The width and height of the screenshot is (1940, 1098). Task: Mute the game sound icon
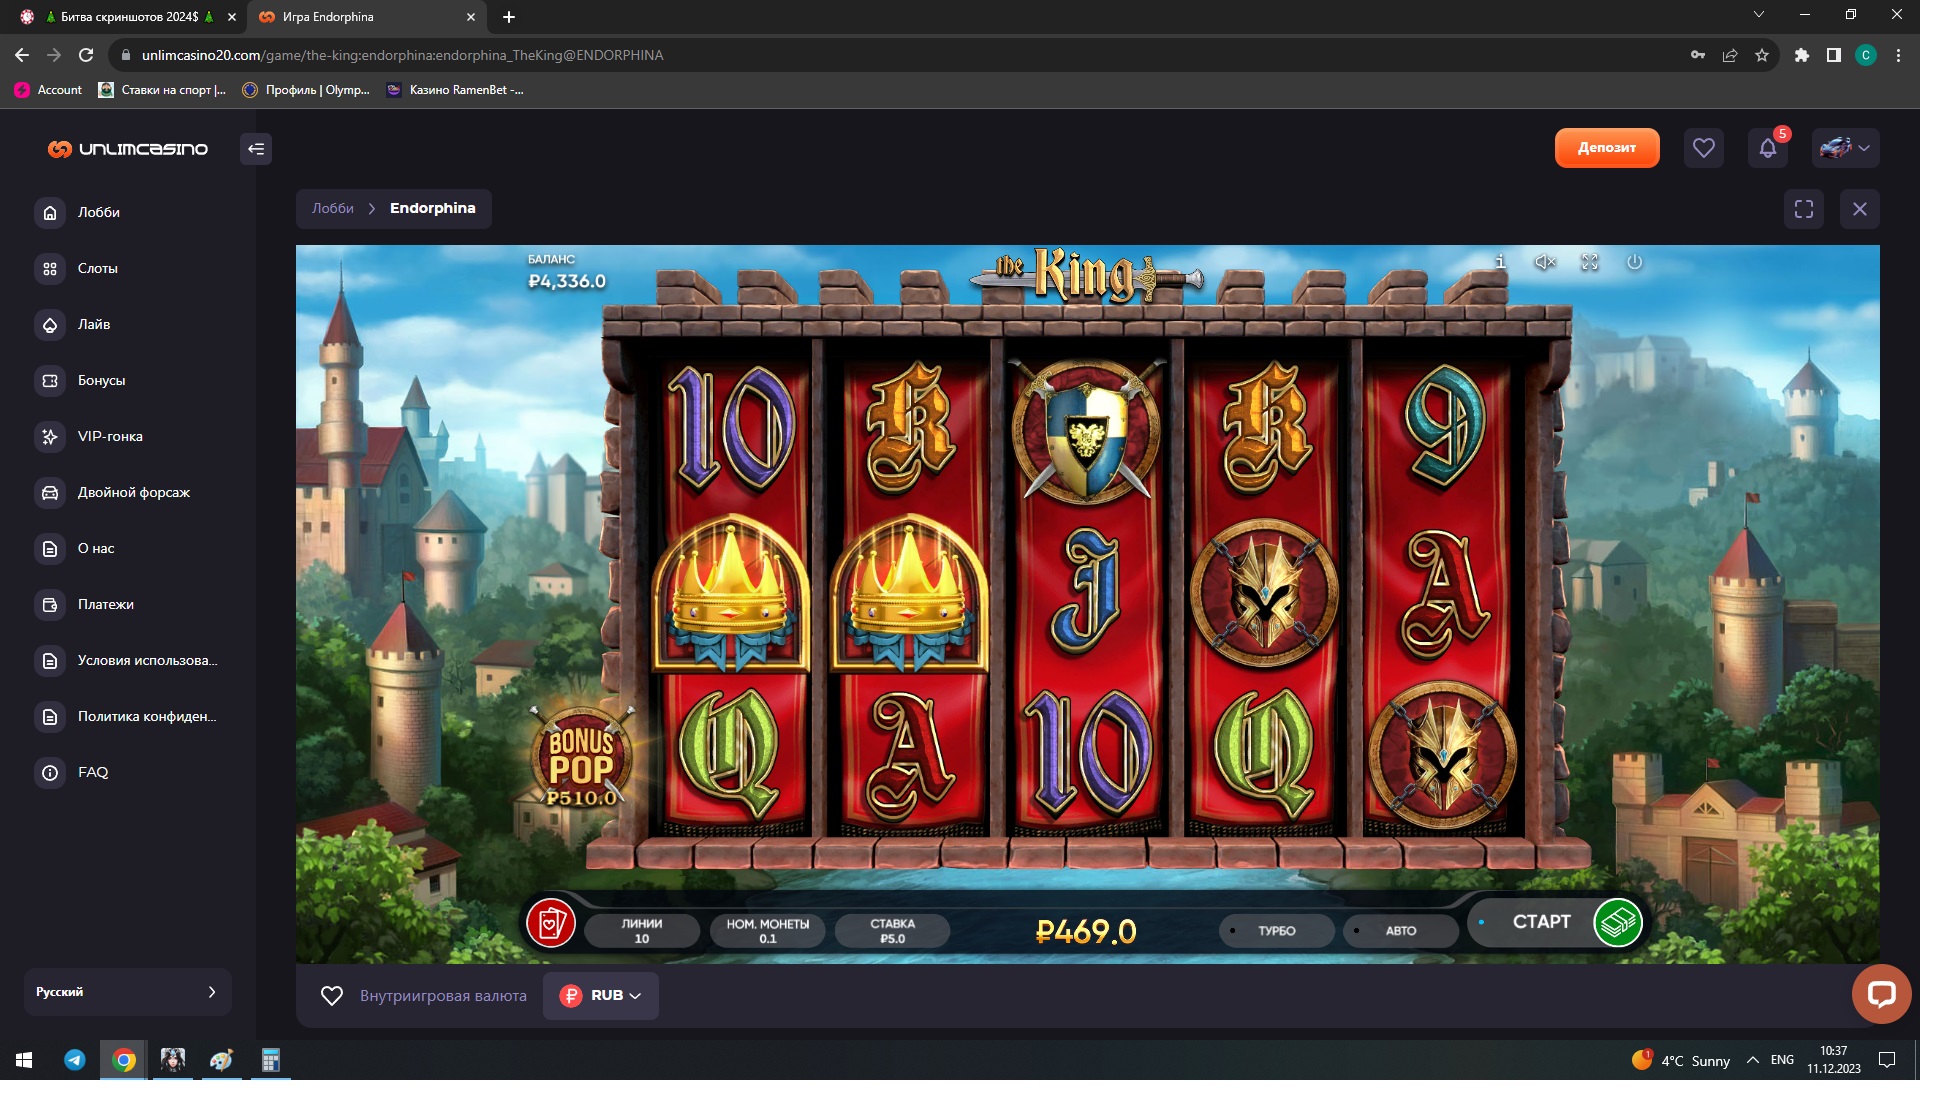click(x=1544, y=262)
